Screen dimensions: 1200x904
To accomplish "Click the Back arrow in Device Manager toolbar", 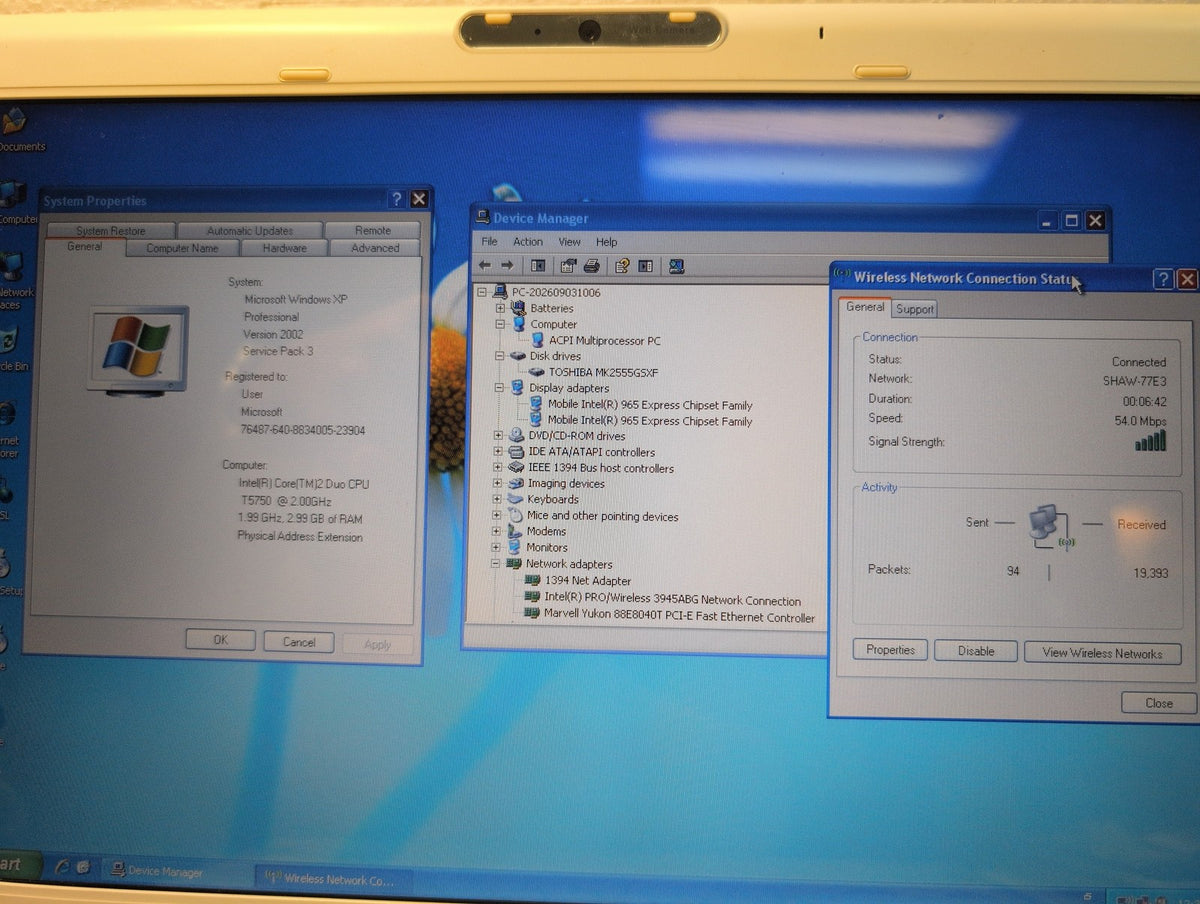I will tap(485, 266).
